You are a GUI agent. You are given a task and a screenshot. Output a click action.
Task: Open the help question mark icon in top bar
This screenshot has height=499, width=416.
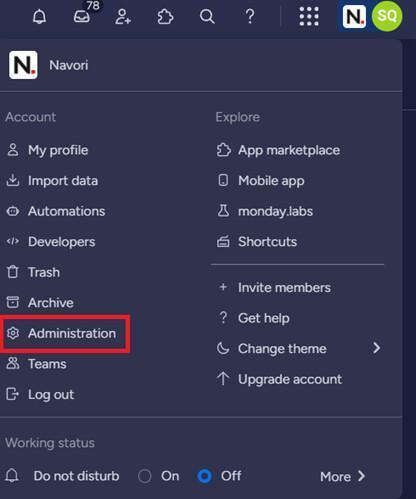[250, 16]
